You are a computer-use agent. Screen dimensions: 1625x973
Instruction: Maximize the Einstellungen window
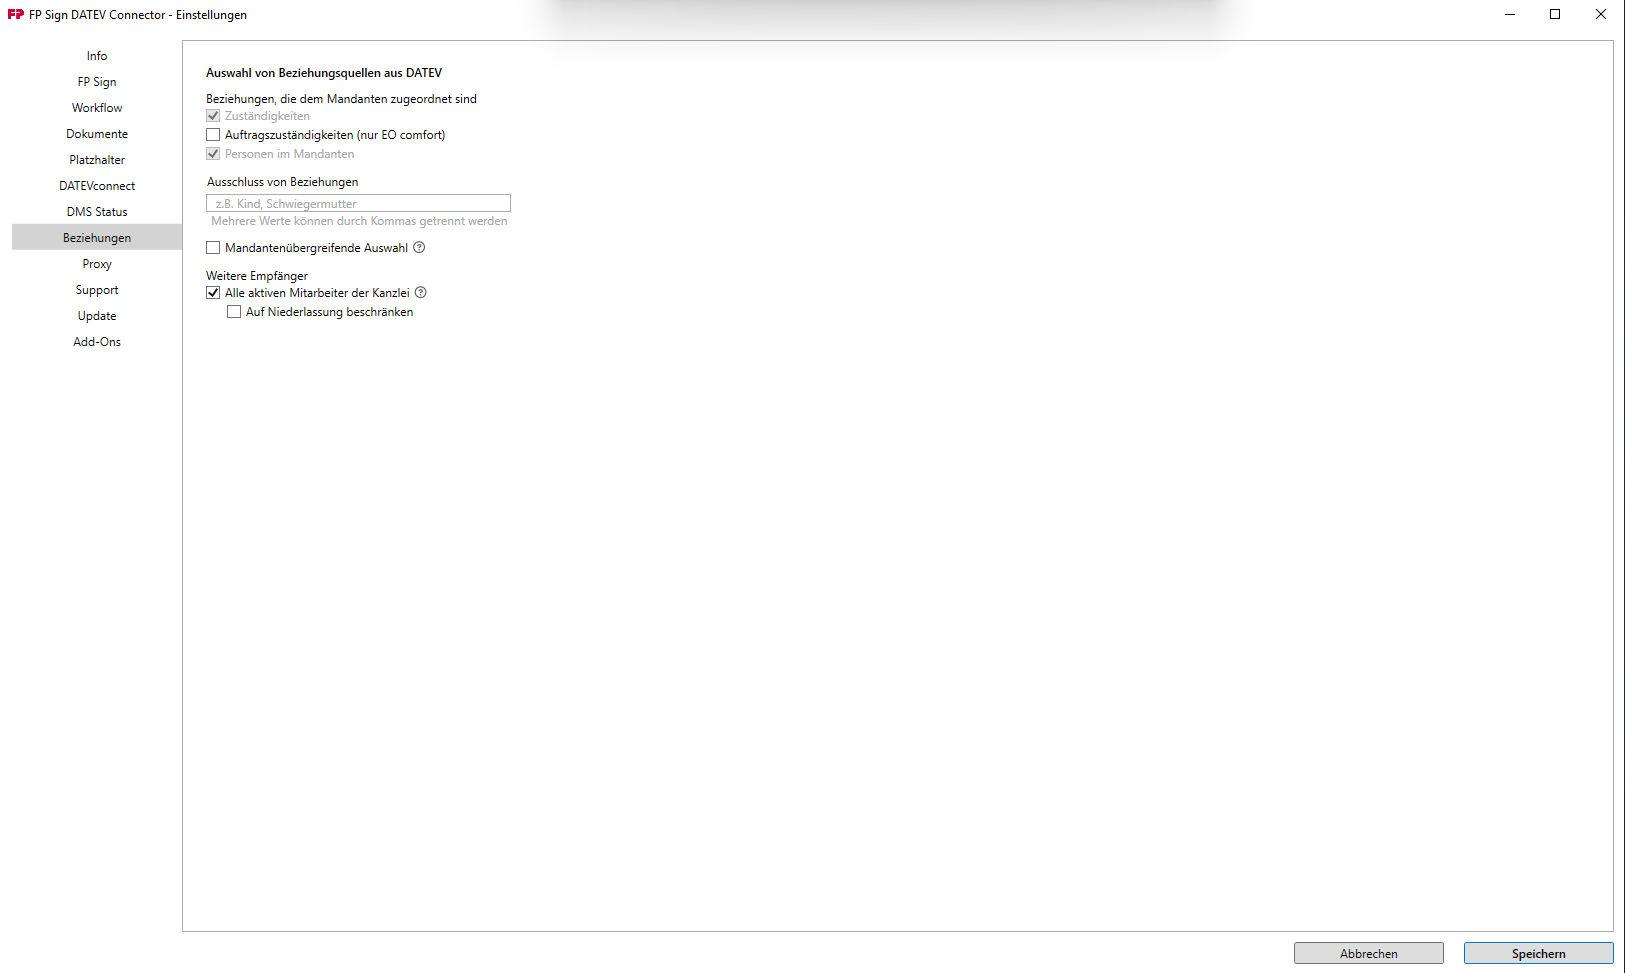1555,14
